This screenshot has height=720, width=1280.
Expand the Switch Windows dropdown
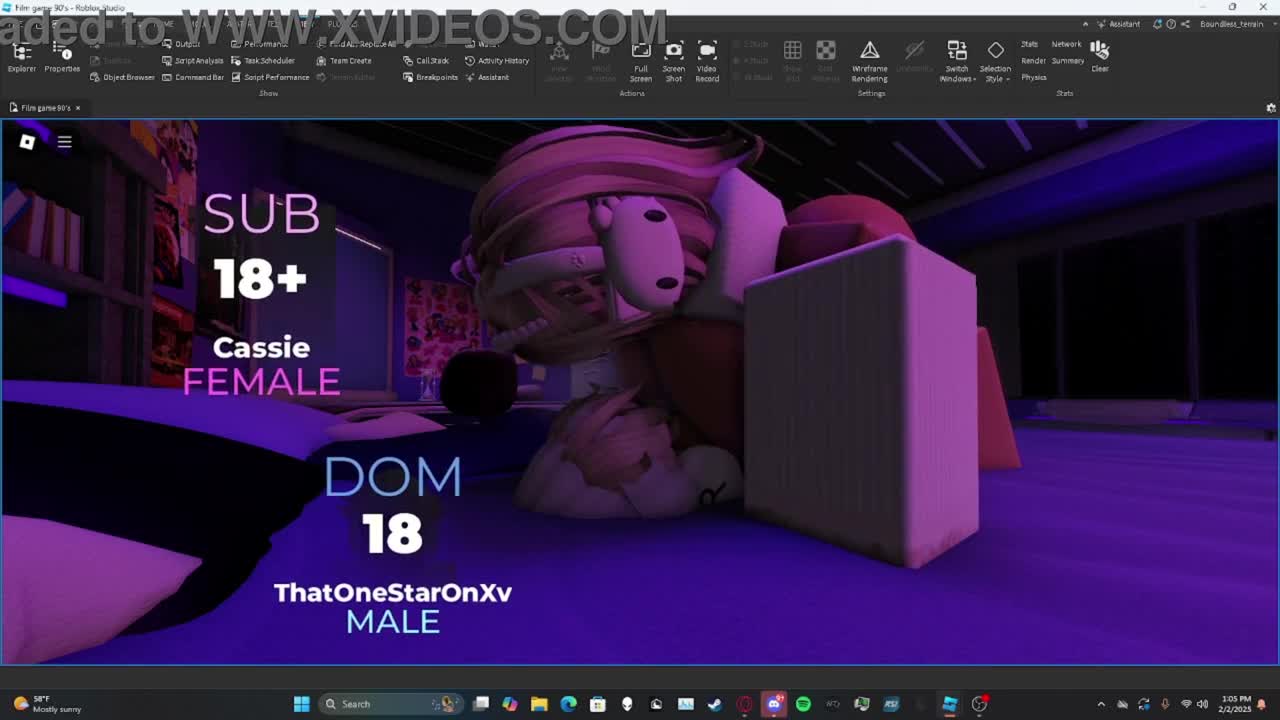(957, 62)
